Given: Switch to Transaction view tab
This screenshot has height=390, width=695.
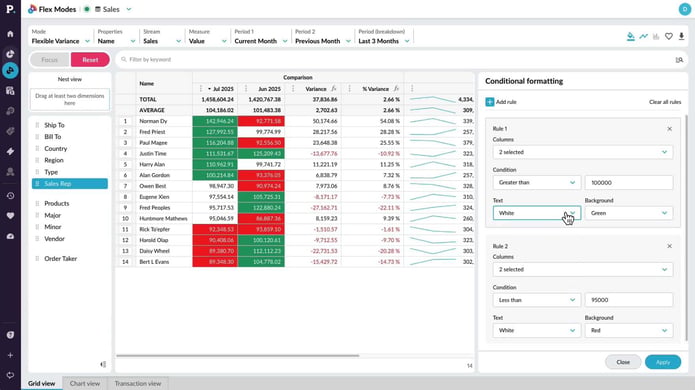Looking at the screenshot, I should pos(138,383).
